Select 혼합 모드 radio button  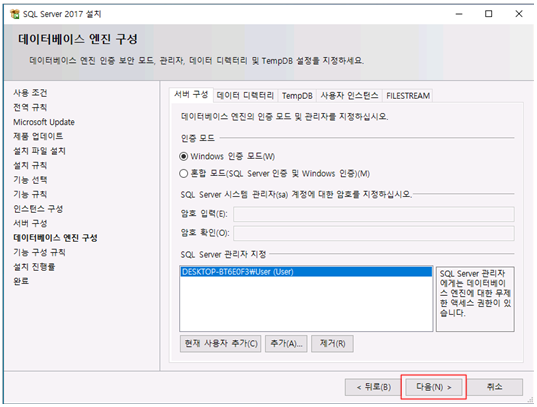[184, 174]
